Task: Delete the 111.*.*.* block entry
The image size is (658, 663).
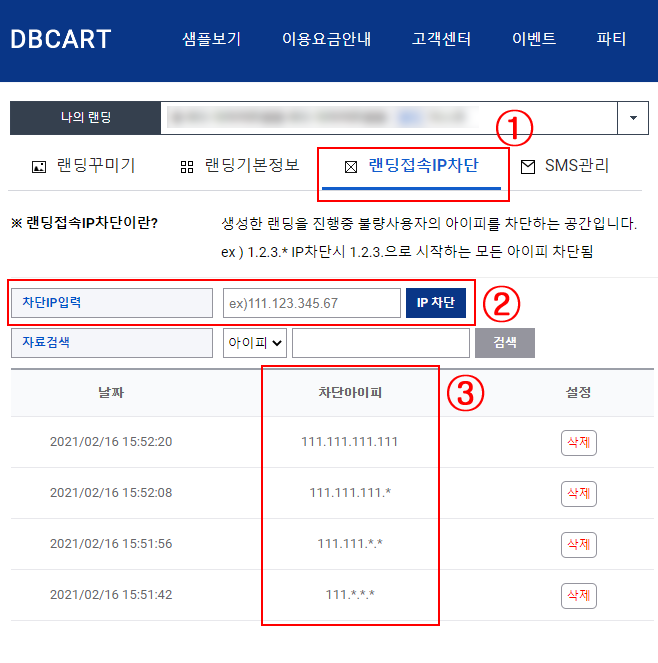Action: point(578,595)
